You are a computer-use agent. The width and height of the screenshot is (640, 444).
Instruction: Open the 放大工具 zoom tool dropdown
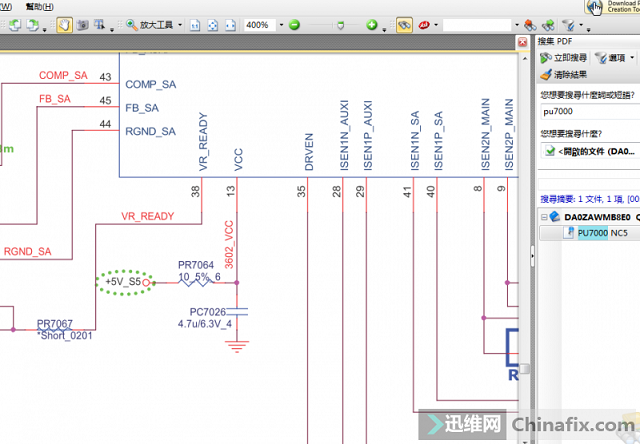(181, 24)
